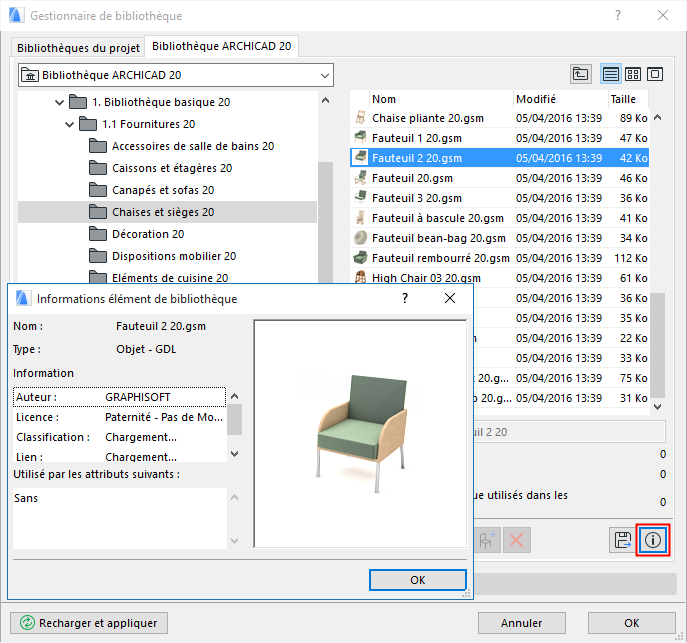Click up arrow of folder tree scrollbar
Screen dimensions: 687x643
coord(325,100)
